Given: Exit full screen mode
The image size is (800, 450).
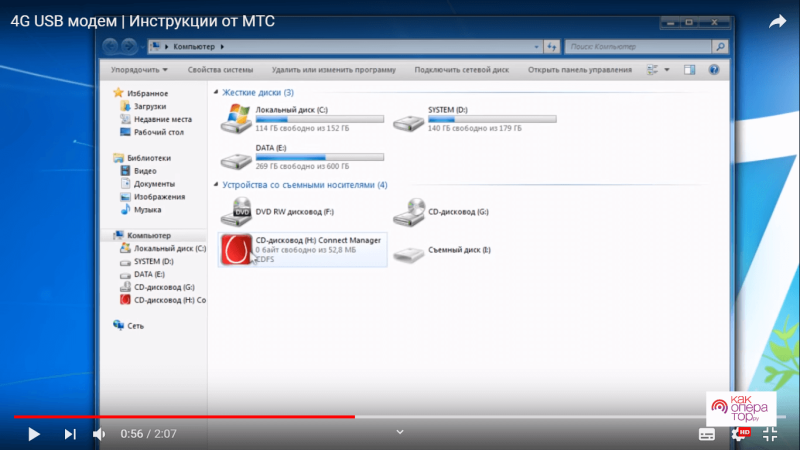Looking at the screenshot, I should click(770, 434).
